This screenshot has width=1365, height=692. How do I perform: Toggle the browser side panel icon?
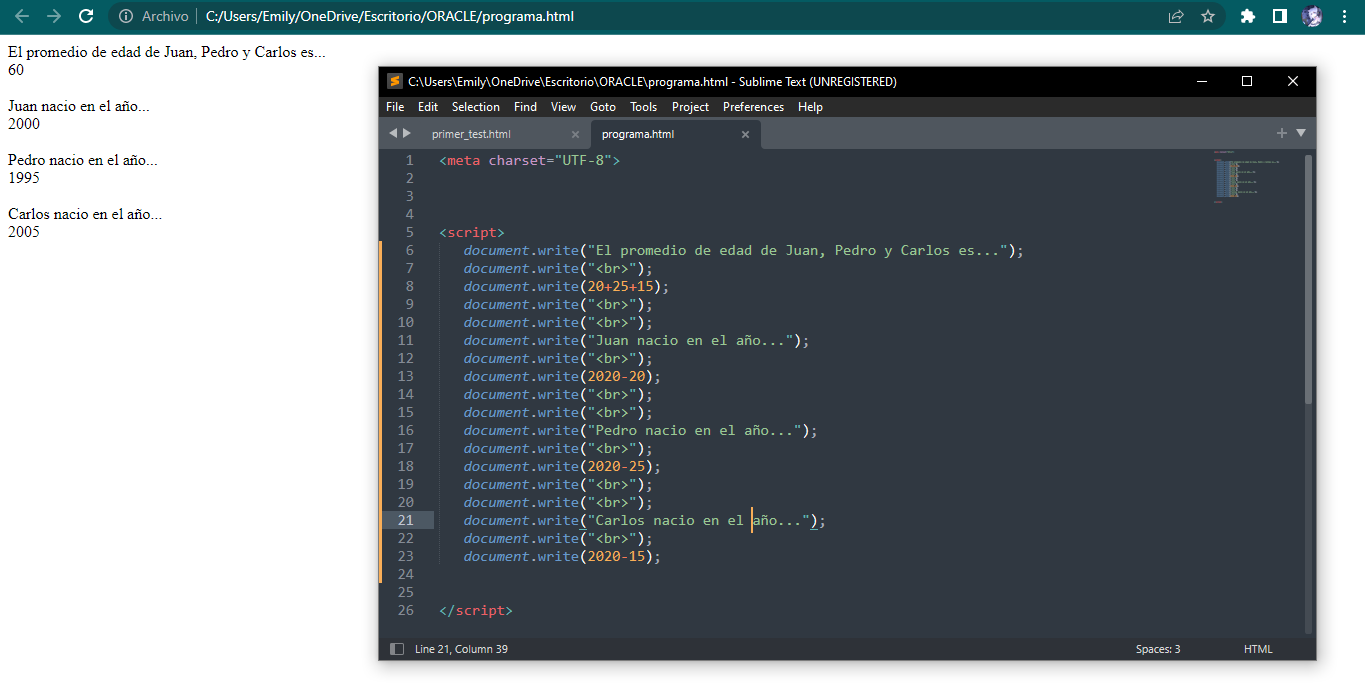(1279, 16)
